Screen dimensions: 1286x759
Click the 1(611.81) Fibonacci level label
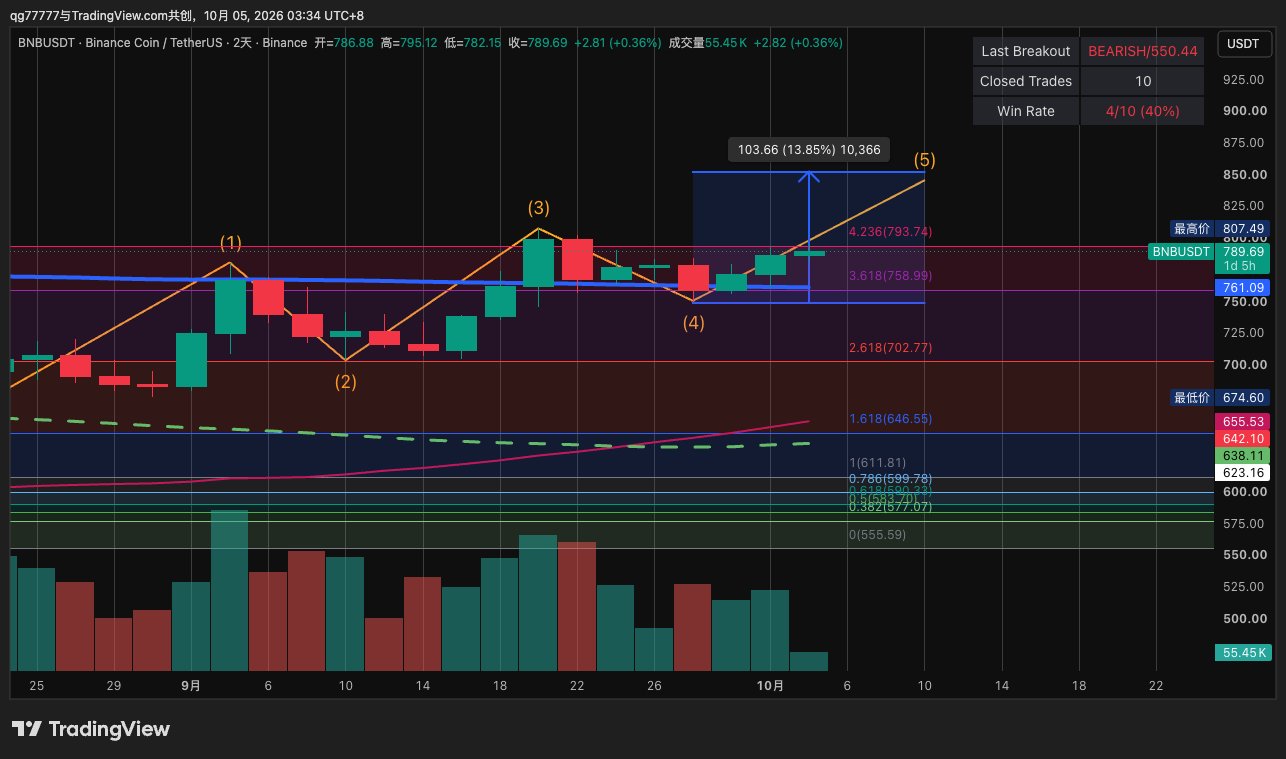pos(878,463)
